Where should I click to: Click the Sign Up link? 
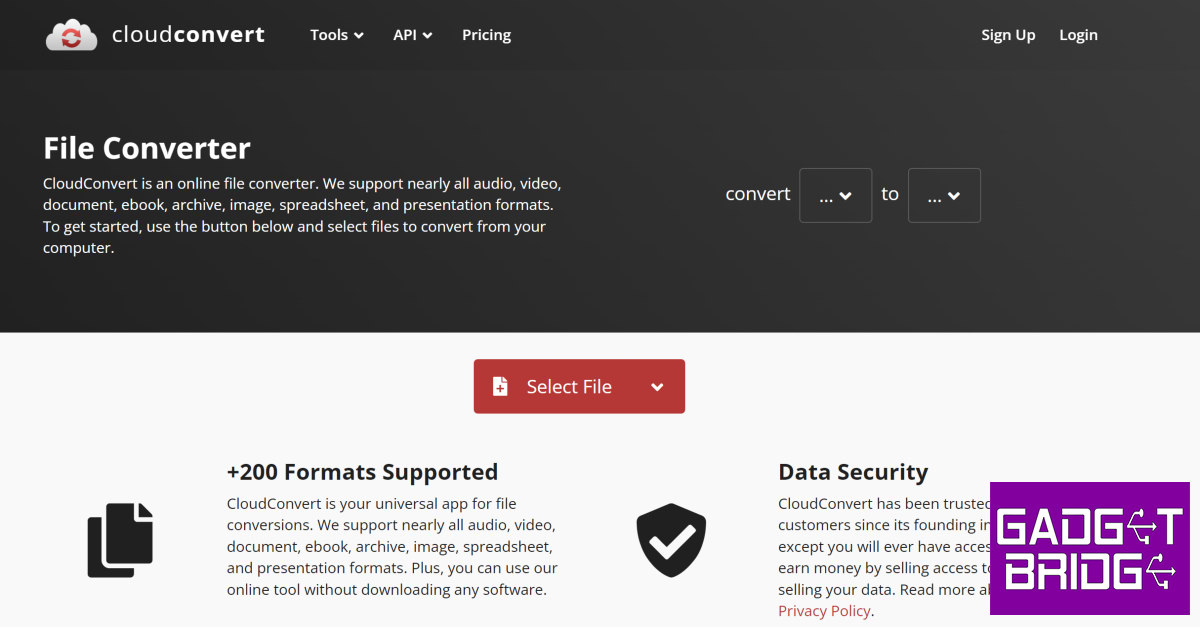coord(1008,35)
